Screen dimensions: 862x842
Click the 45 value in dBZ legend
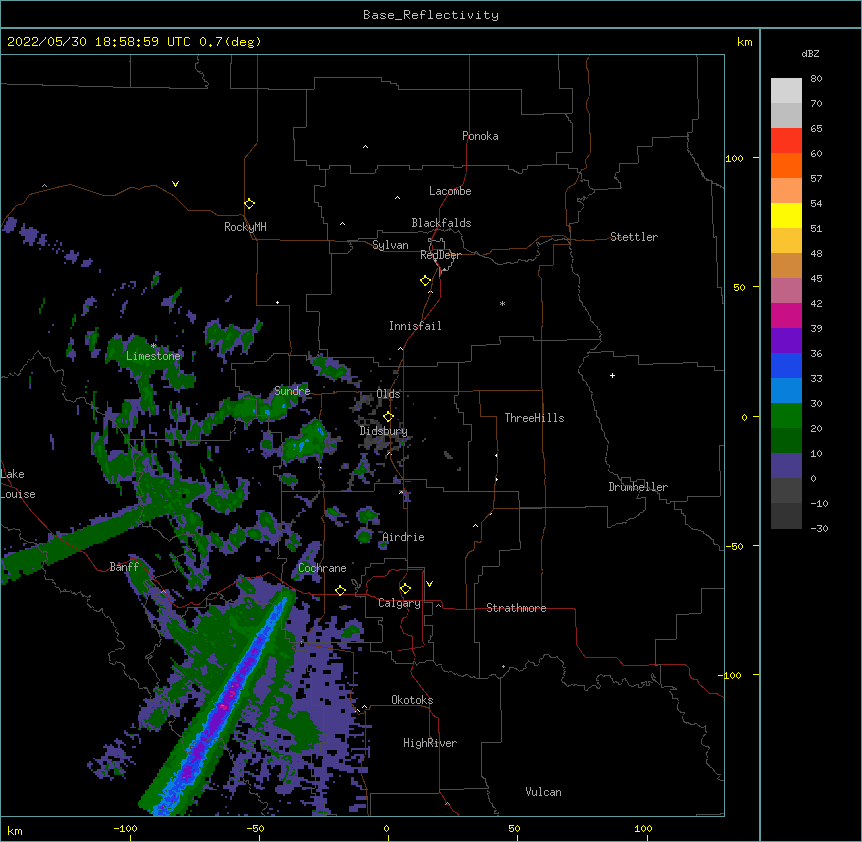tap(816, 278)
